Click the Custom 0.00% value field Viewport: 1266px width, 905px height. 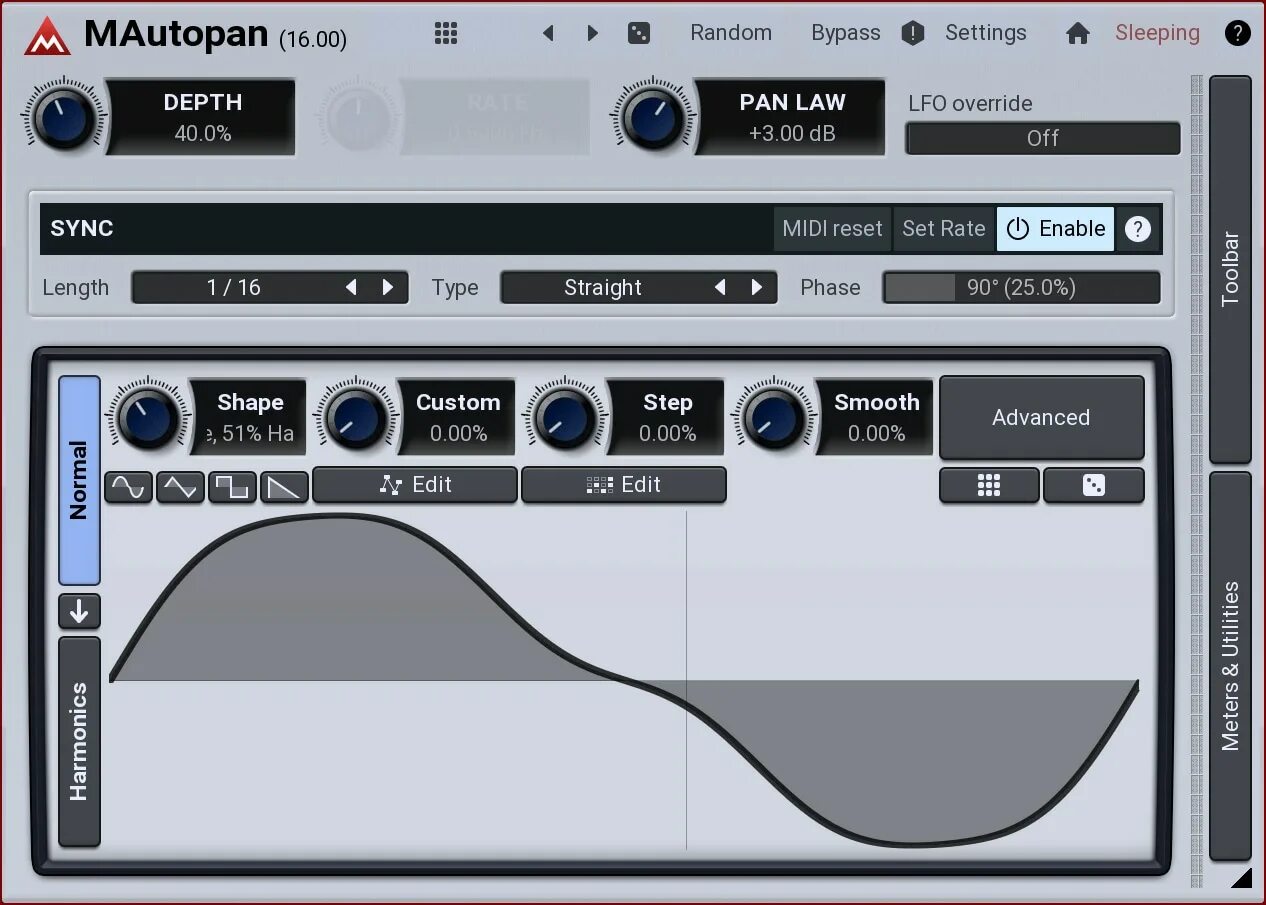458,417
